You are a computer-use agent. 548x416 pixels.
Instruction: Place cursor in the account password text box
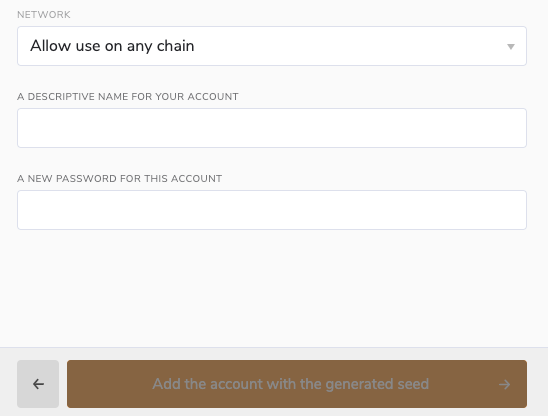272,210
